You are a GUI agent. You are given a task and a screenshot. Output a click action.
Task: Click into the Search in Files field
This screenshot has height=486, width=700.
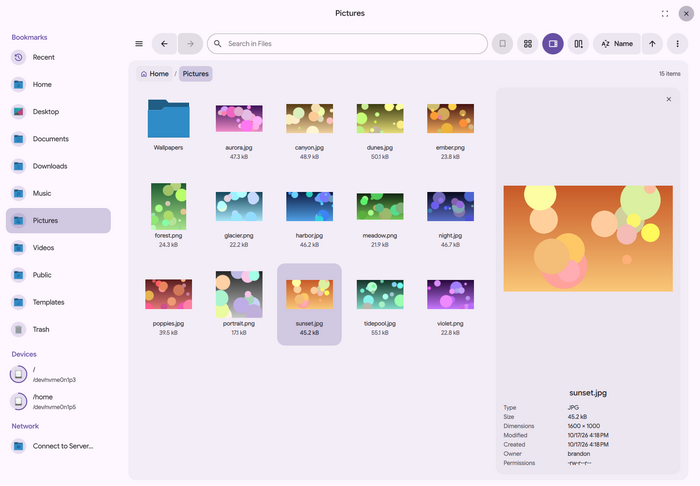pyautogui.click(x=347, y=44)
